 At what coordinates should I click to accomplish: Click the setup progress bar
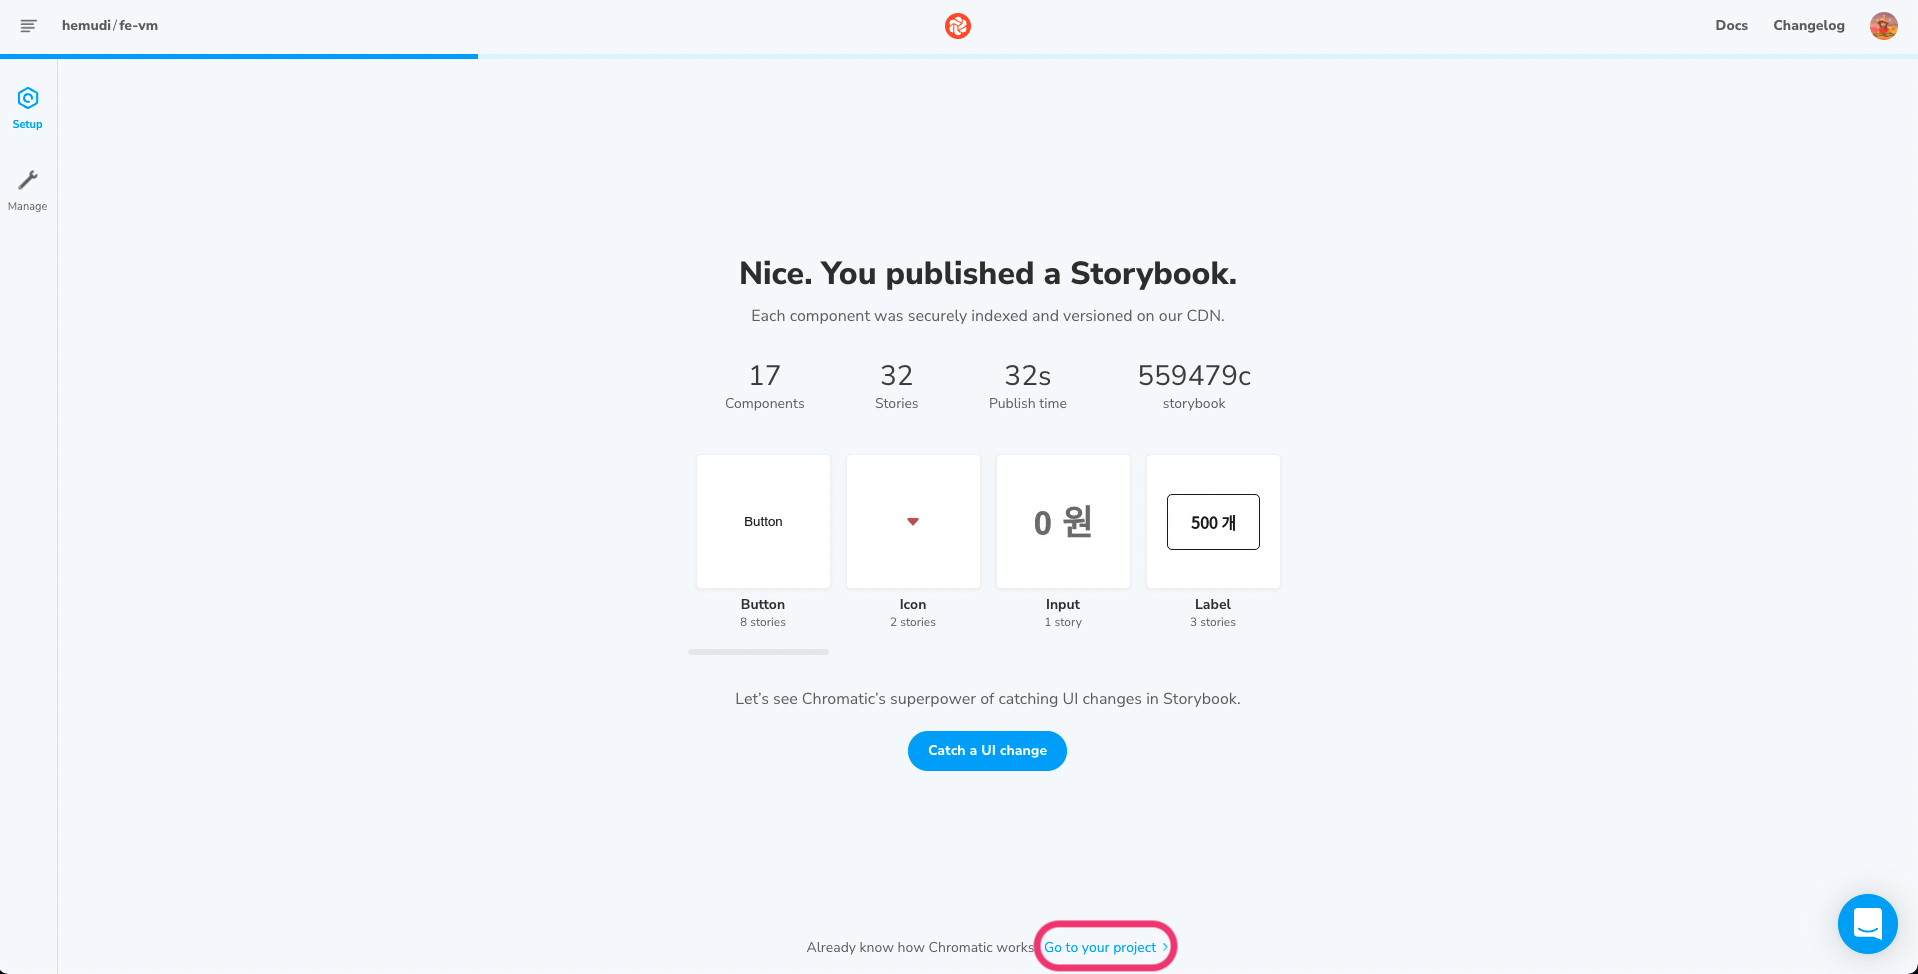pos(959,57)
